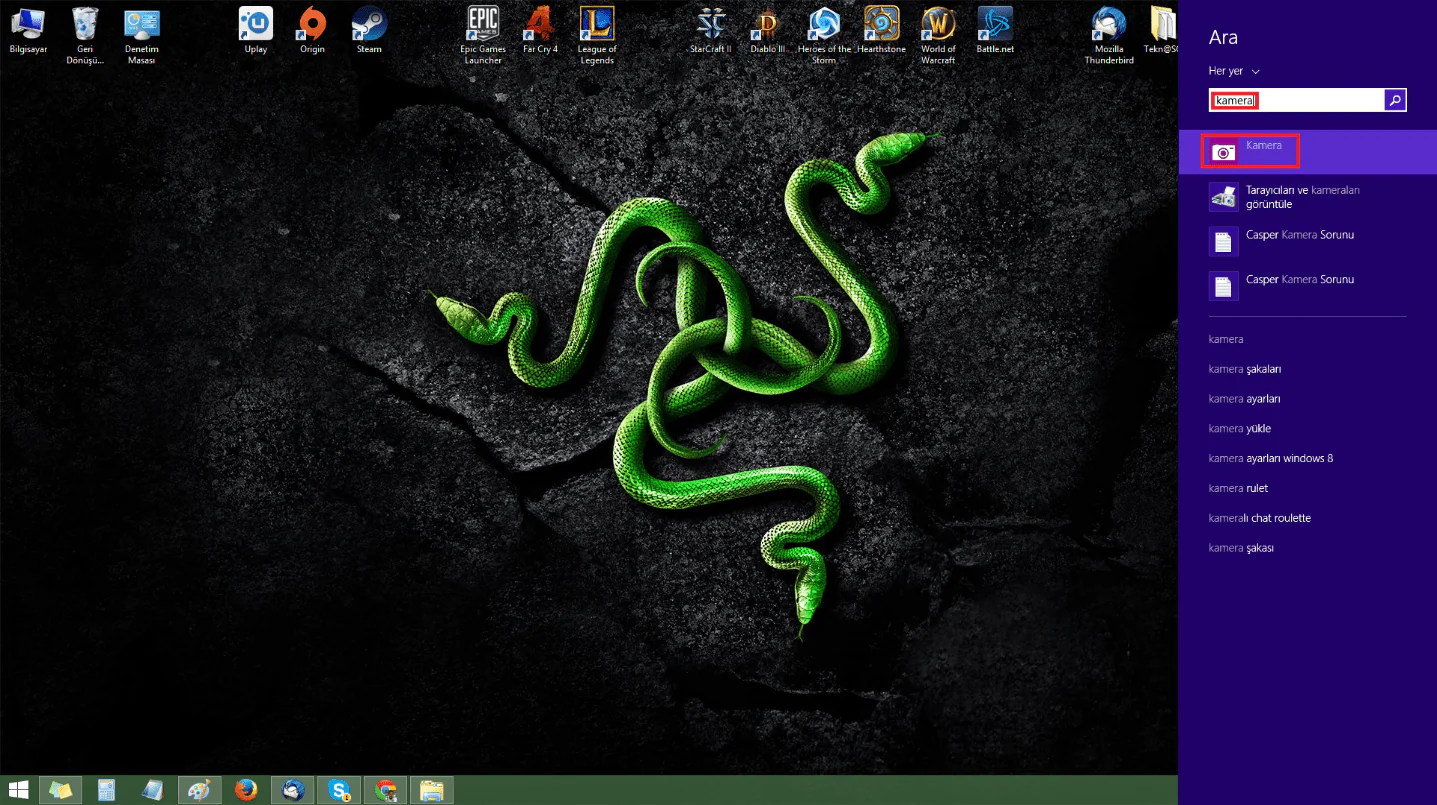The width and height of the screenshot is (1437, 805).
Task: Launch Hearthstone from the desktop
Action: [x=881, y=30]
